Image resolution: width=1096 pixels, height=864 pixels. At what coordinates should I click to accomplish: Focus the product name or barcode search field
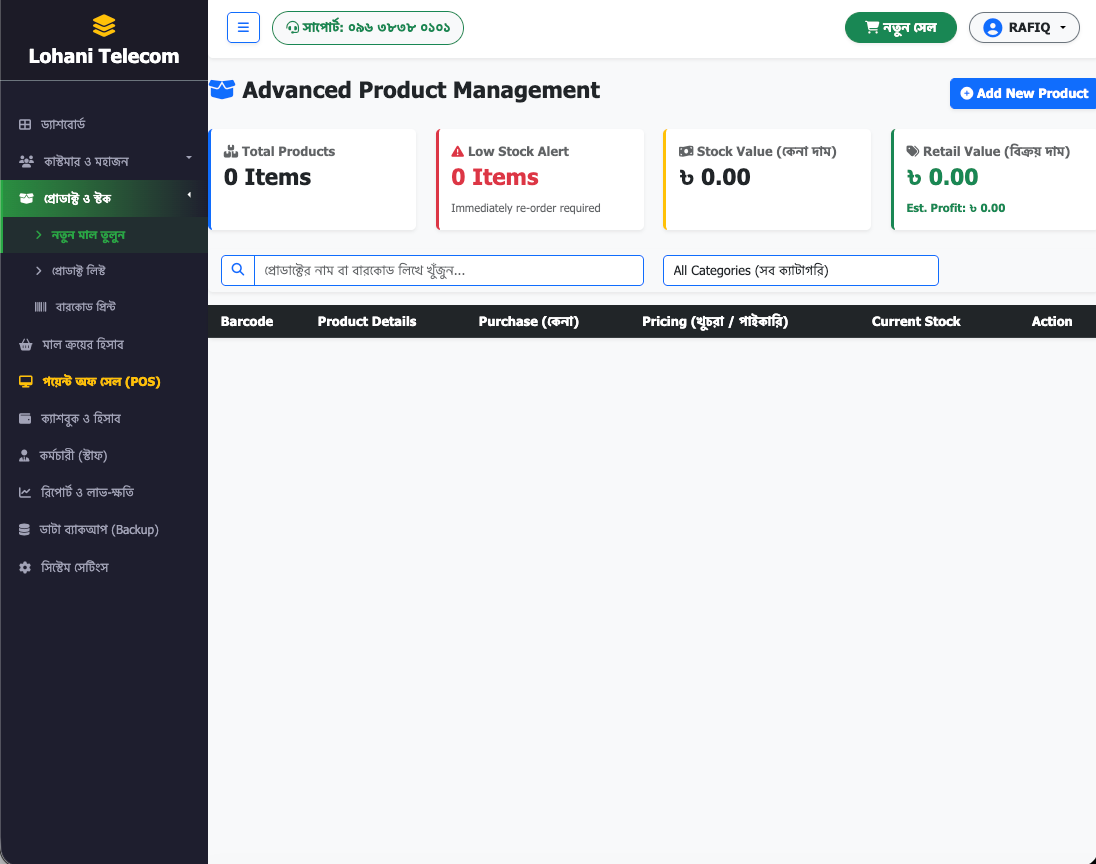click(449, 271)
